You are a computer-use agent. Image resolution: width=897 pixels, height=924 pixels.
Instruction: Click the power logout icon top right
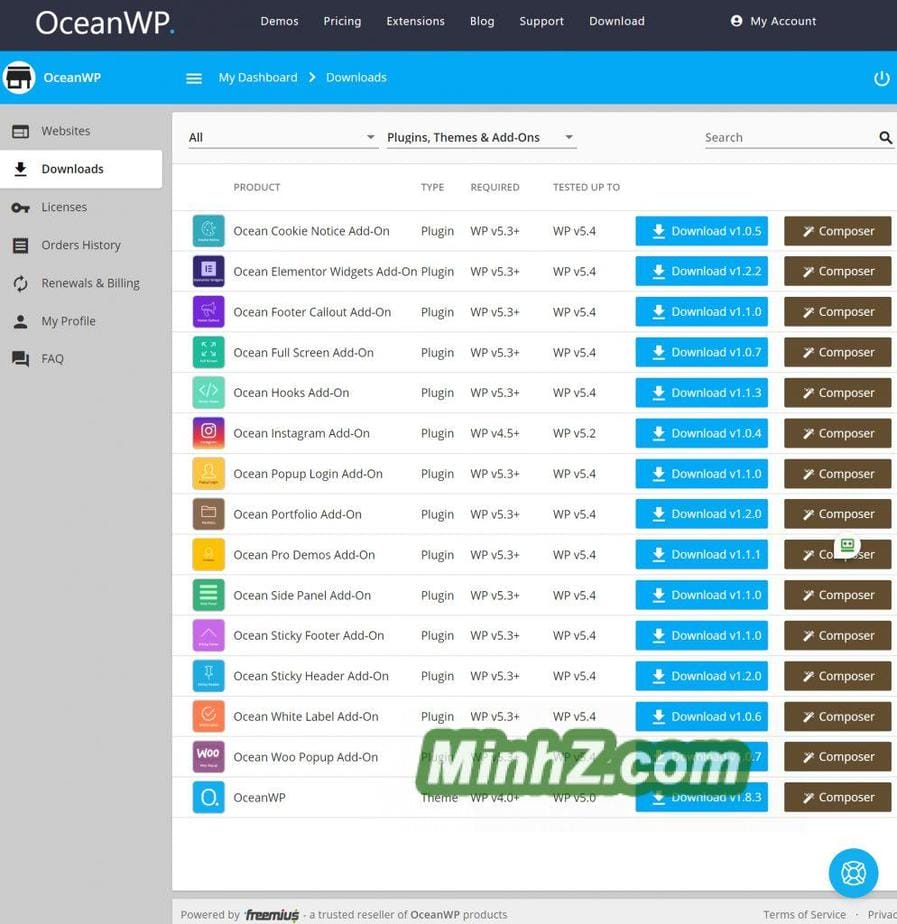[x=881, y=77]
